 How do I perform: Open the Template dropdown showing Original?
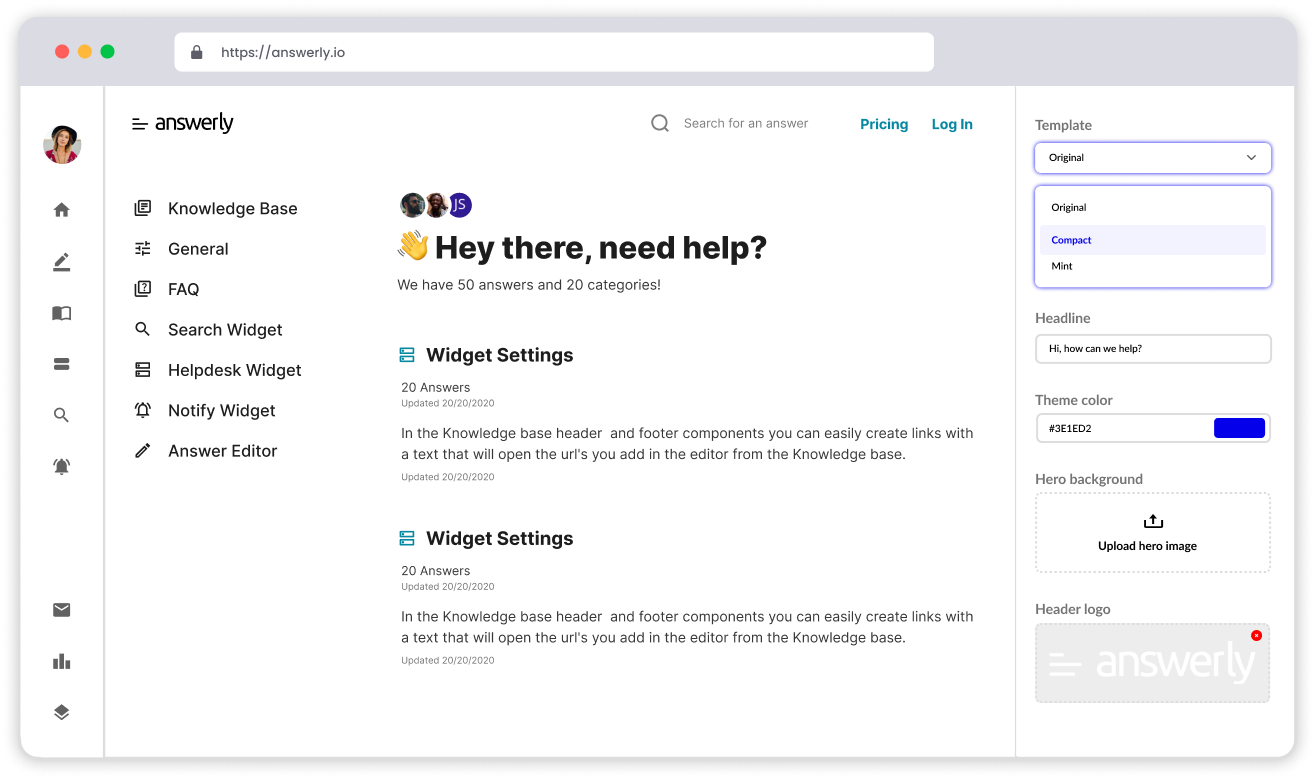click(1153, 158)
